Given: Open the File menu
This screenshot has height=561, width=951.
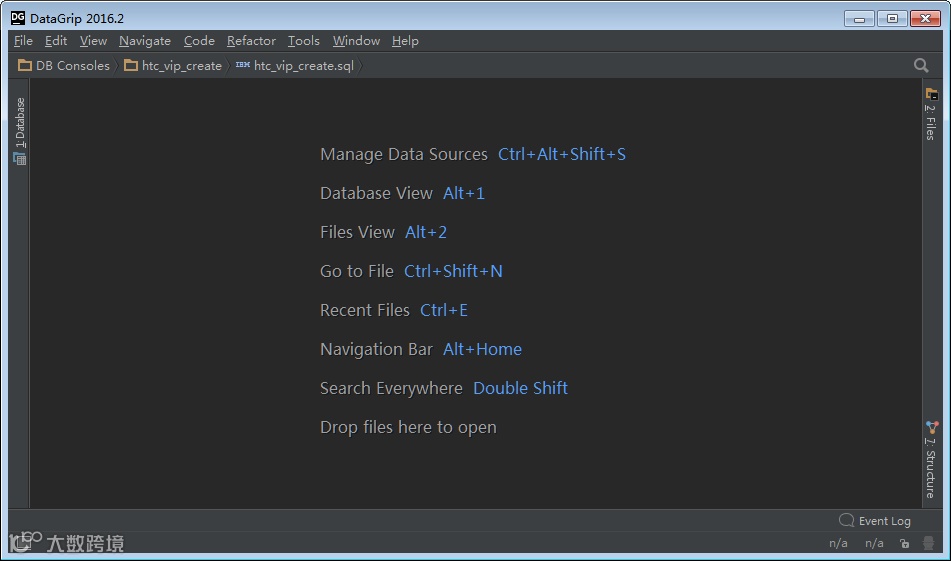Looking at the screenshot, I should click(23, 41).
